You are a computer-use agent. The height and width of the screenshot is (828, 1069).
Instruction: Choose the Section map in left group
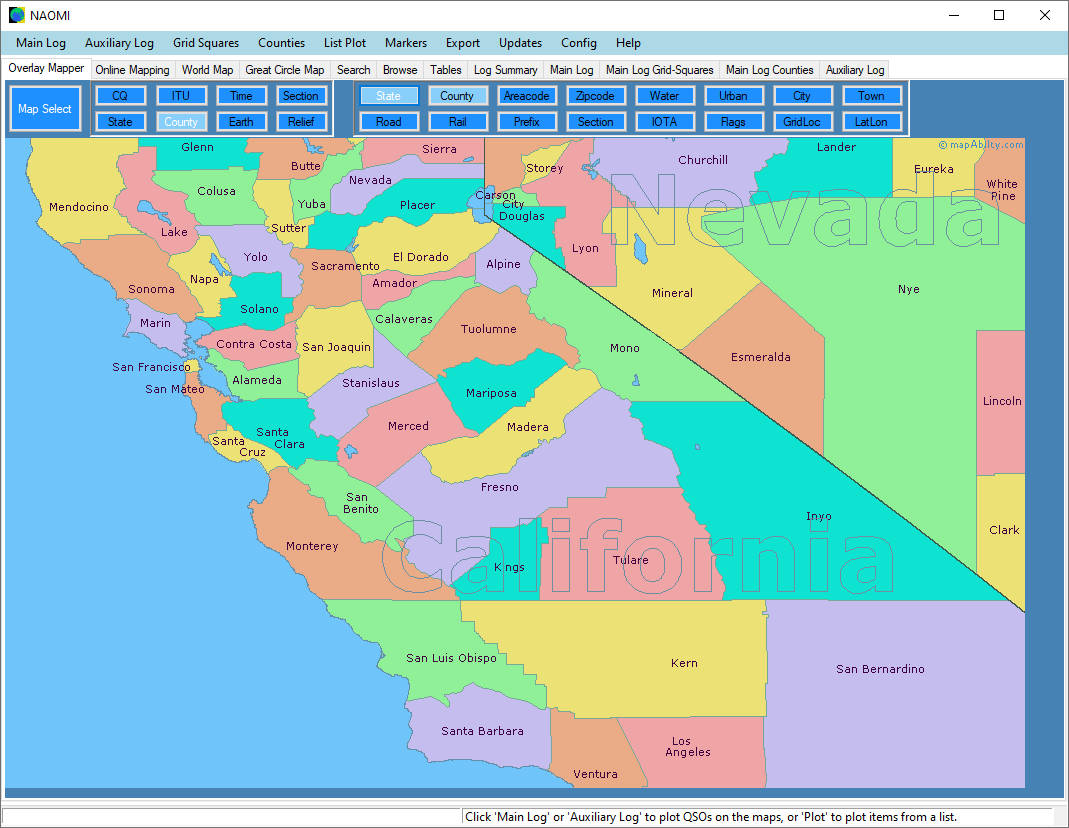click(x=301, y=96)
